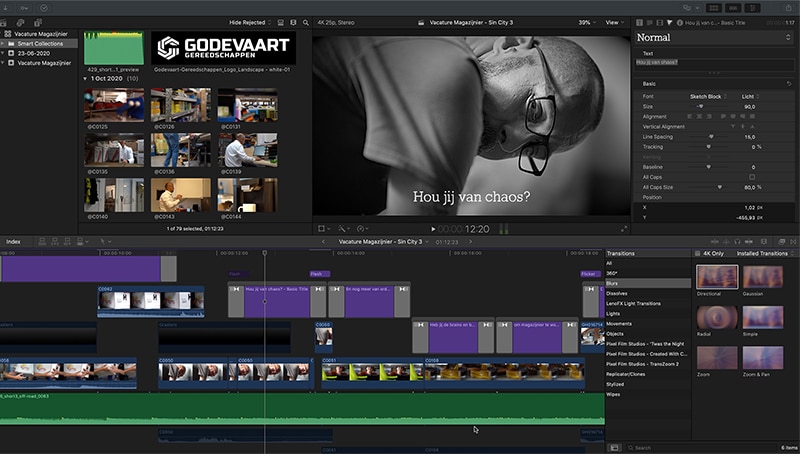Select the Radial transition thumbnail
Viewport: 800px width, 454px height.
[717, 317]
